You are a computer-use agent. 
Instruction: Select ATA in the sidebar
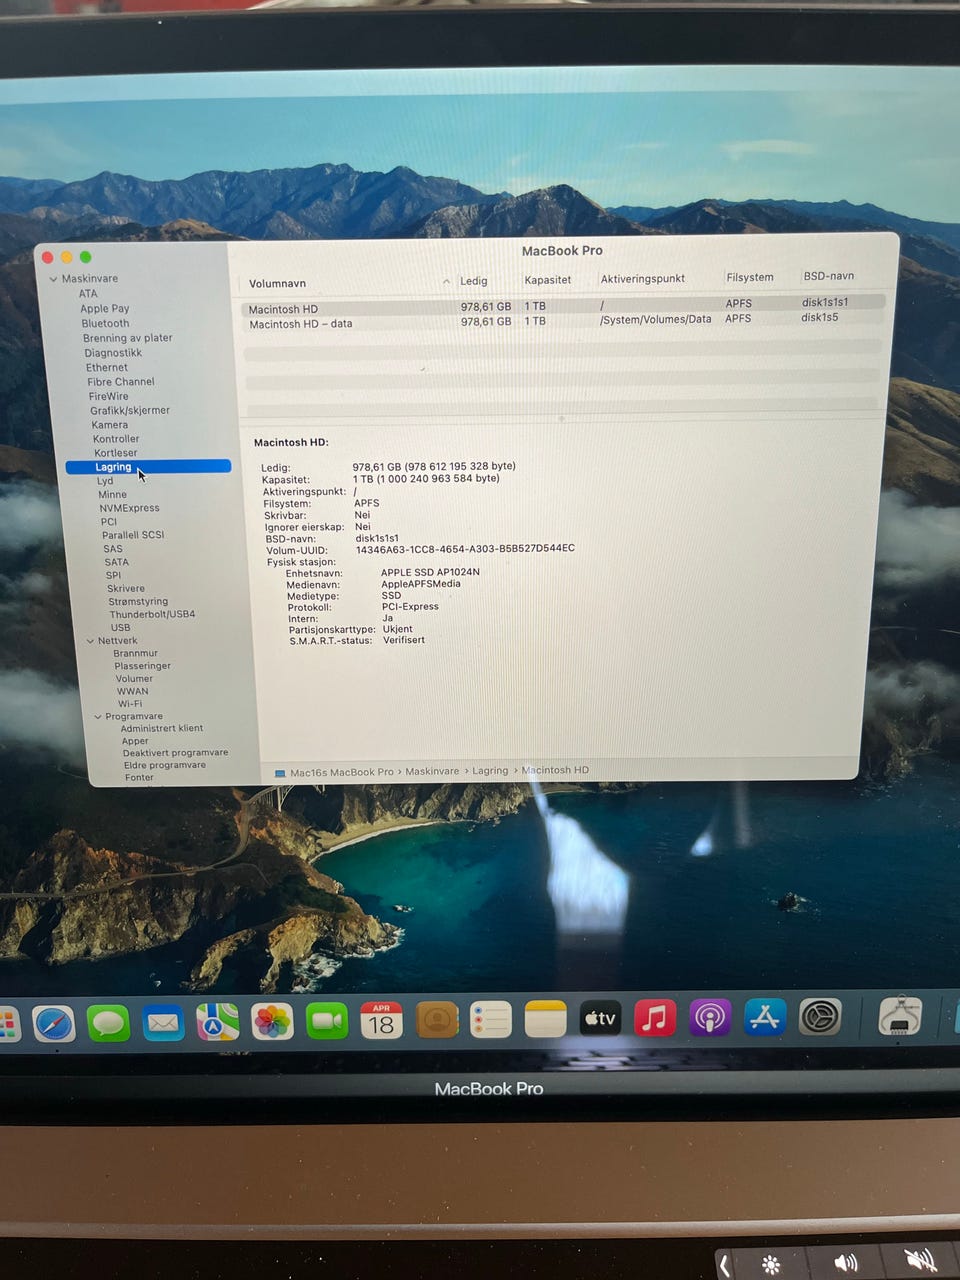(89, 294)
